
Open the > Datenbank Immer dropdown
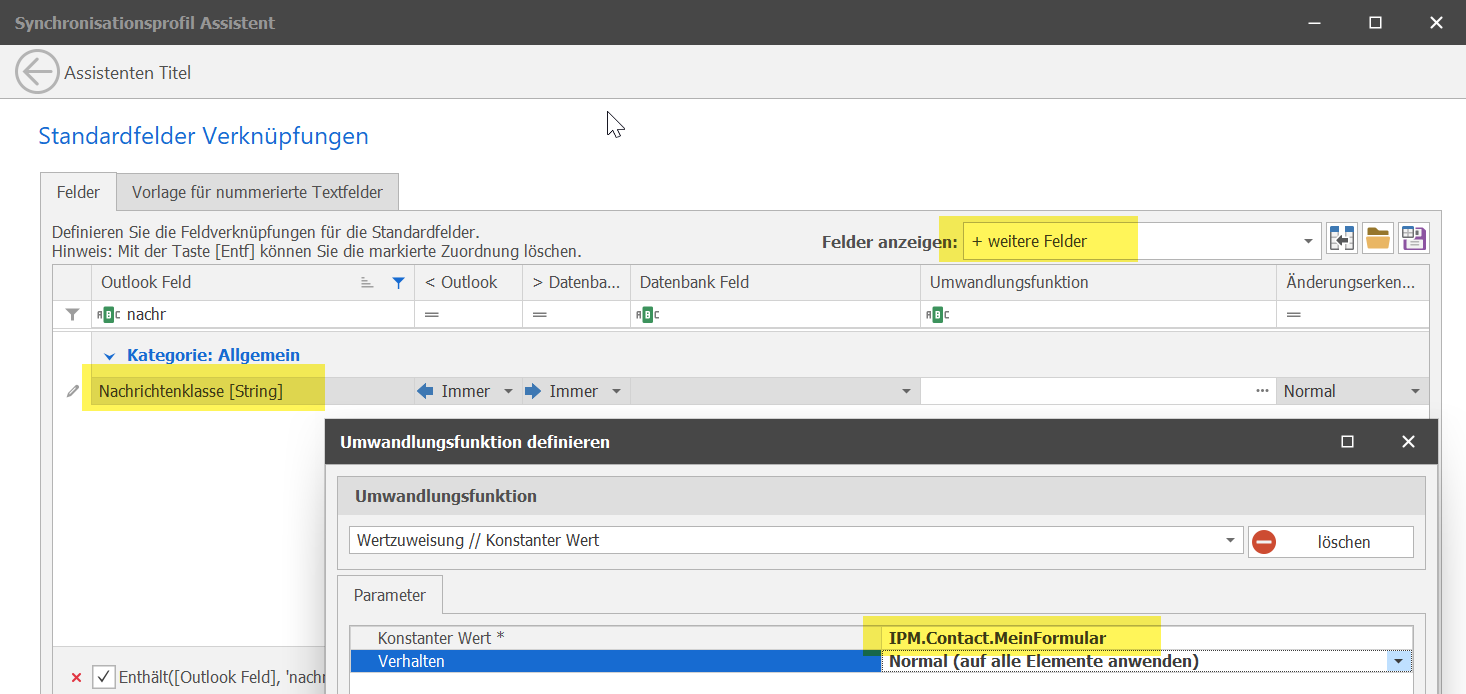click(x=616, y=392)
